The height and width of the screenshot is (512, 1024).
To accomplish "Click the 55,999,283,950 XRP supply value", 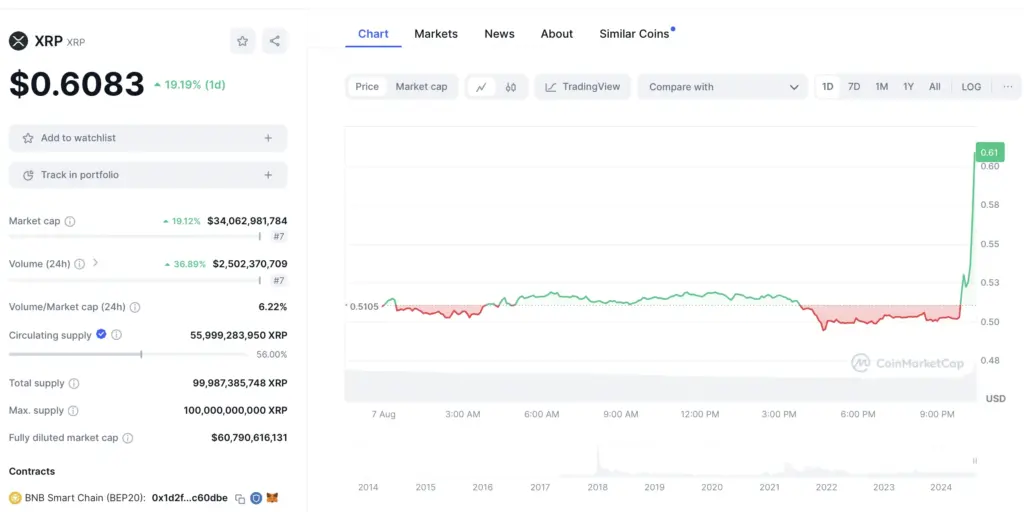I will (x=238, y=335).
